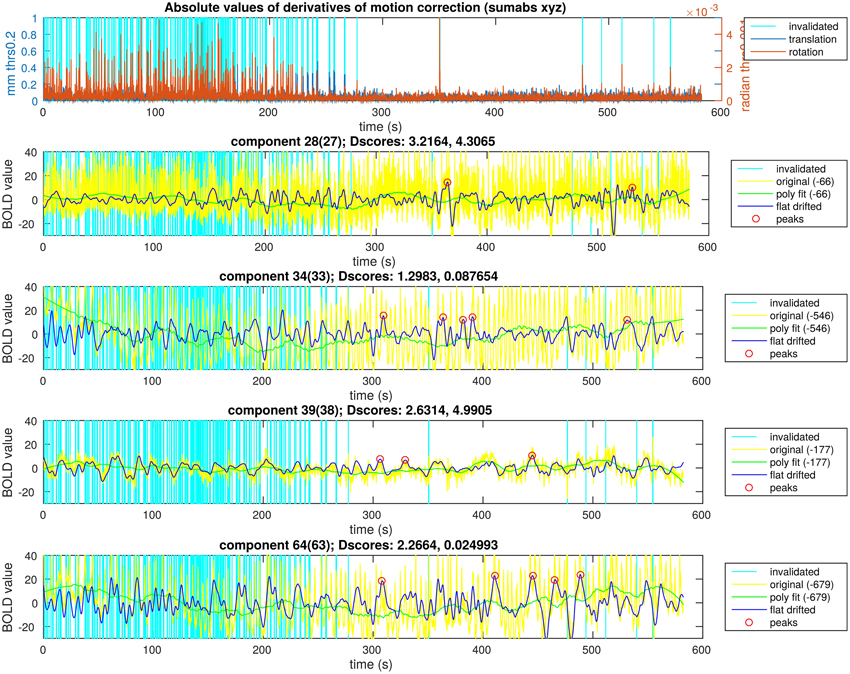850x674 pixels.
Task: Select 'poly fit (-177)' in the legend
Action: click(800, 462)
